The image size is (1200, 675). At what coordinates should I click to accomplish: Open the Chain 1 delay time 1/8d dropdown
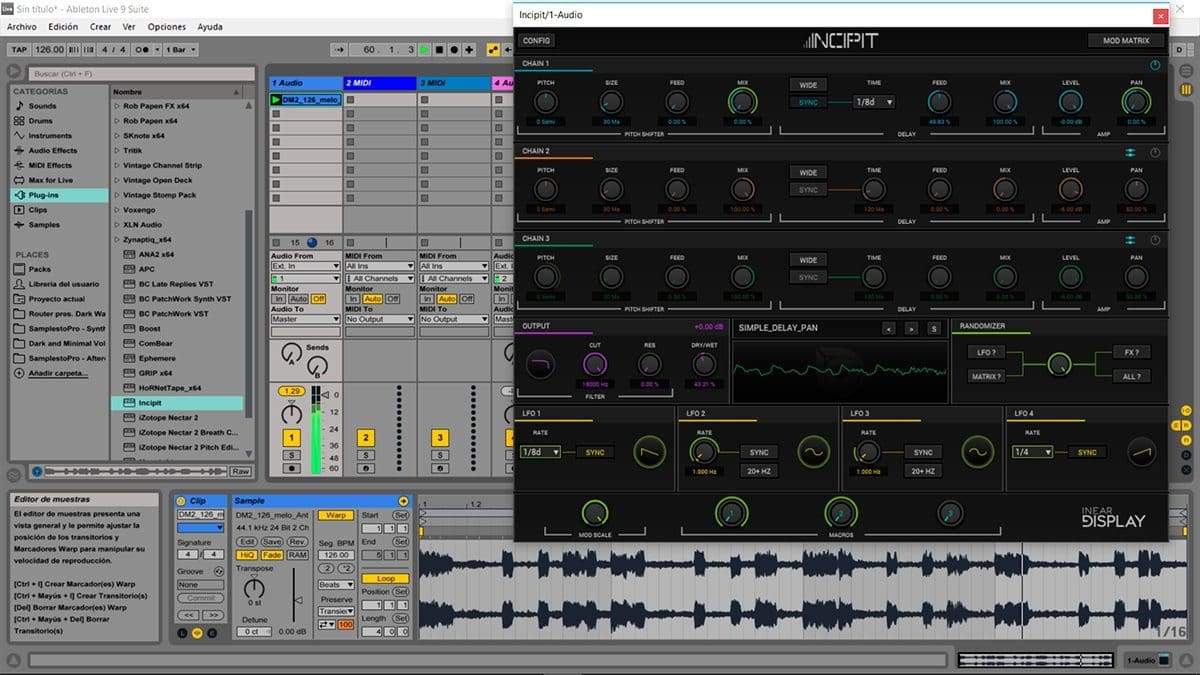(x=874, y=102)
